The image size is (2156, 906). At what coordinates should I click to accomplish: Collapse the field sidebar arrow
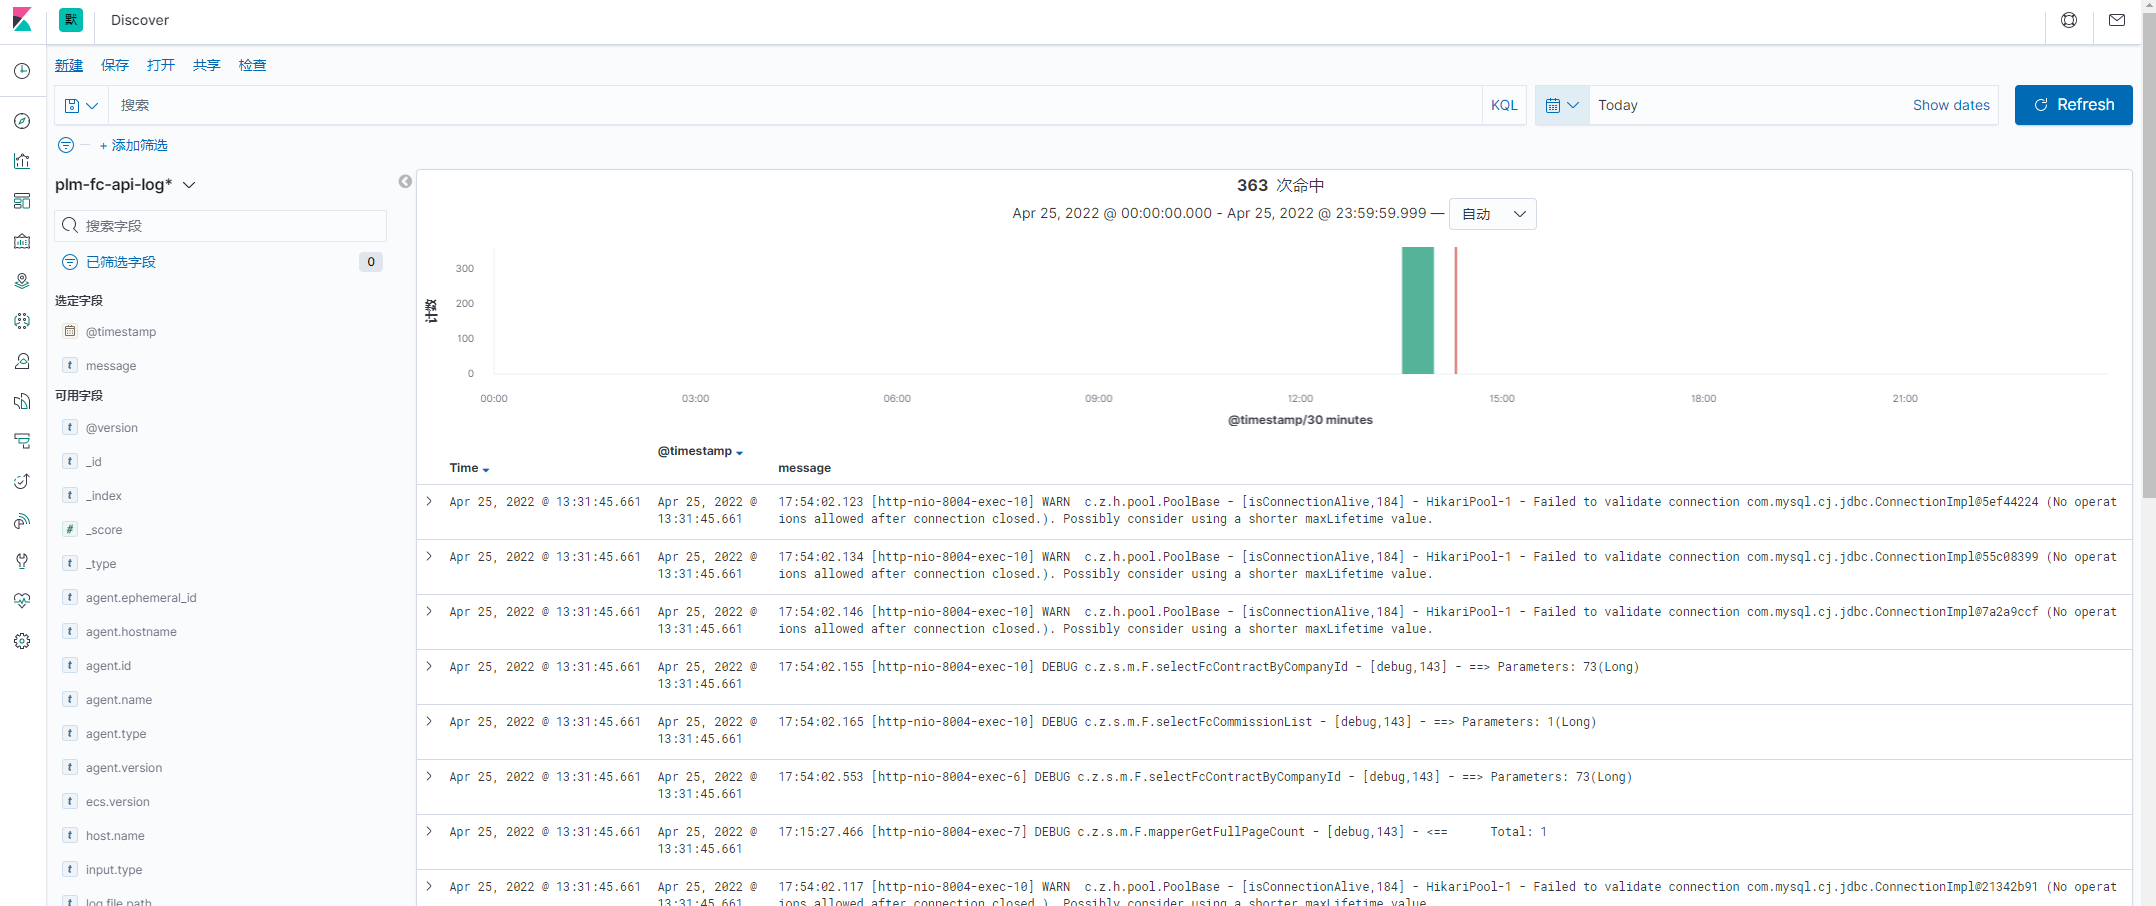point(405,181)
